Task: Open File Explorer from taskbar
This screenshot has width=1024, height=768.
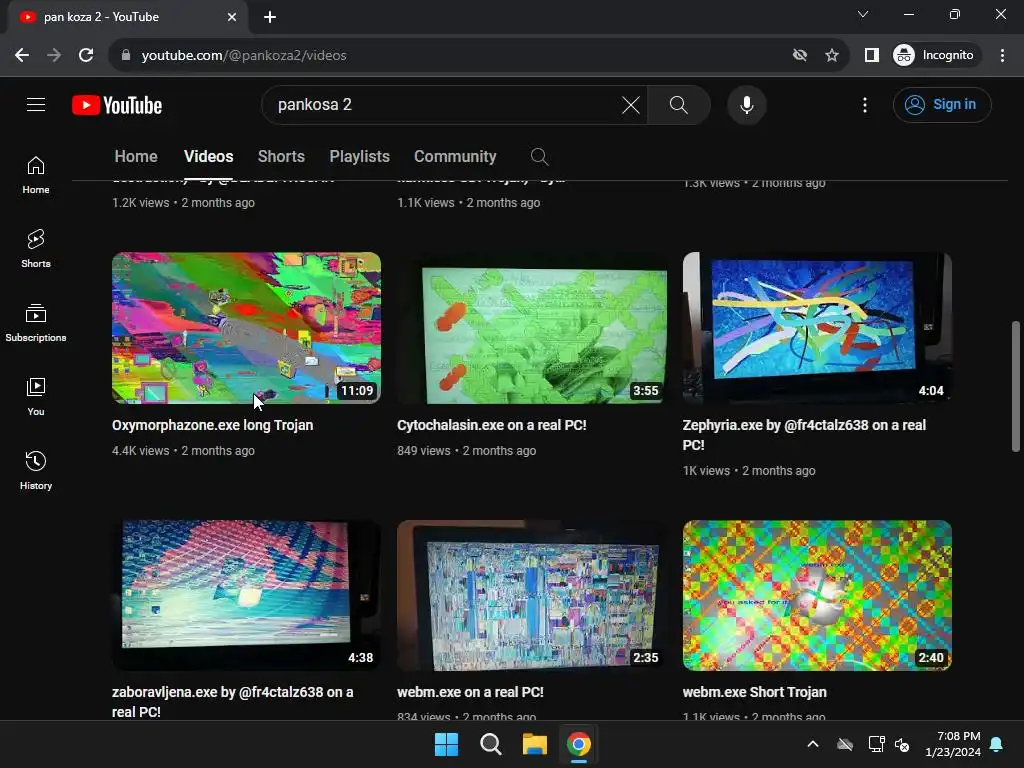Action: coord(534,744)
